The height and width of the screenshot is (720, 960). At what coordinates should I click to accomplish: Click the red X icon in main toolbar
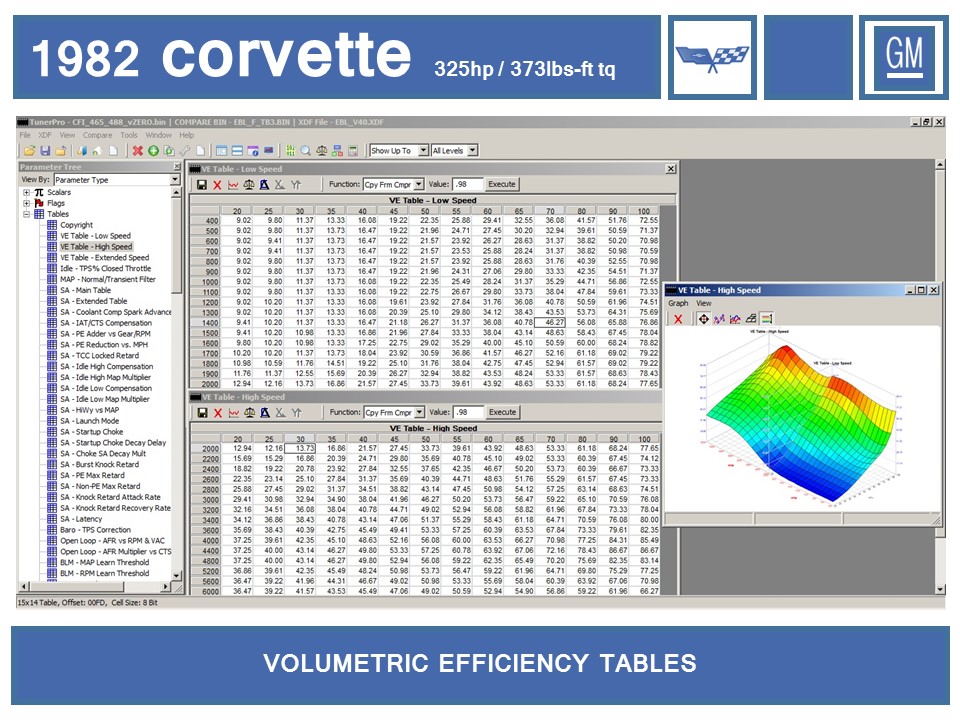[137, 151]
